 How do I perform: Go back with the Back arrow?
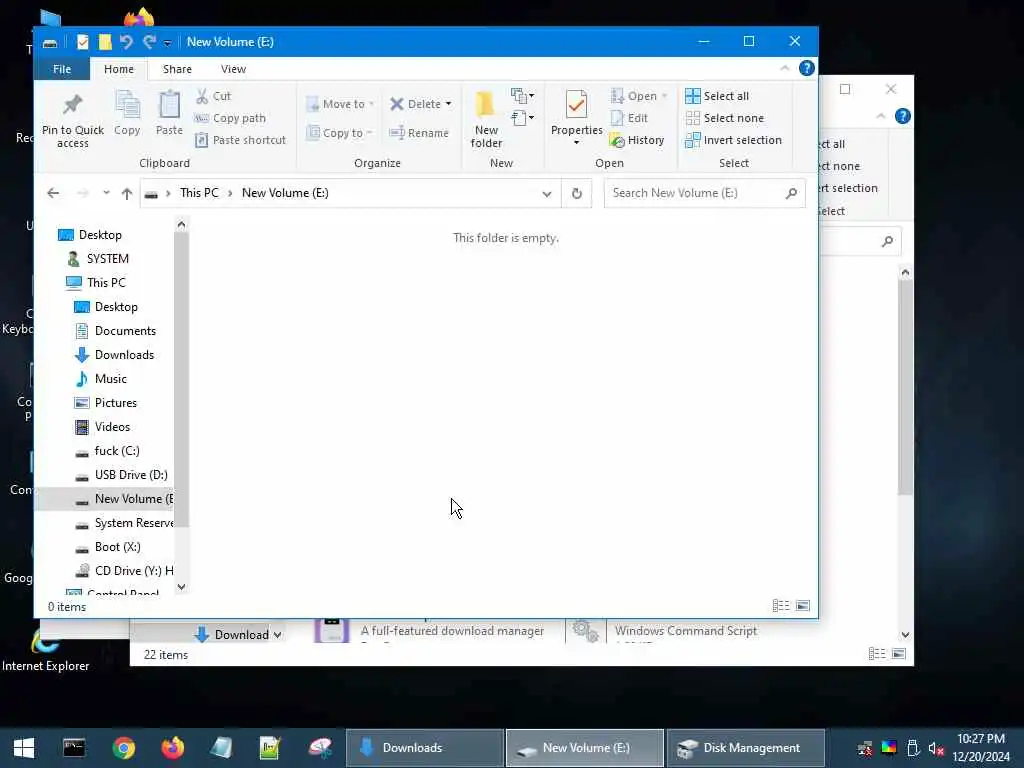(x=54, y=193)
